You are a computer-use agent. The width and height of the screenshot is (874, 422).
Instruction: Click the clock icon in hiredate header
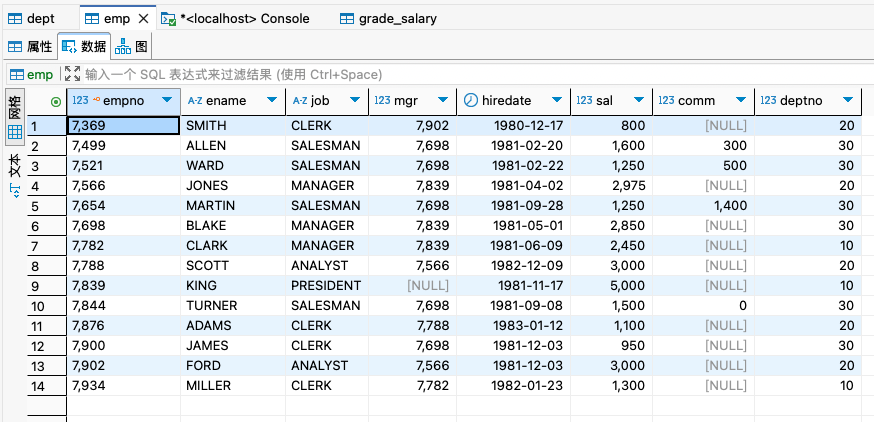(x=471, y=100)
